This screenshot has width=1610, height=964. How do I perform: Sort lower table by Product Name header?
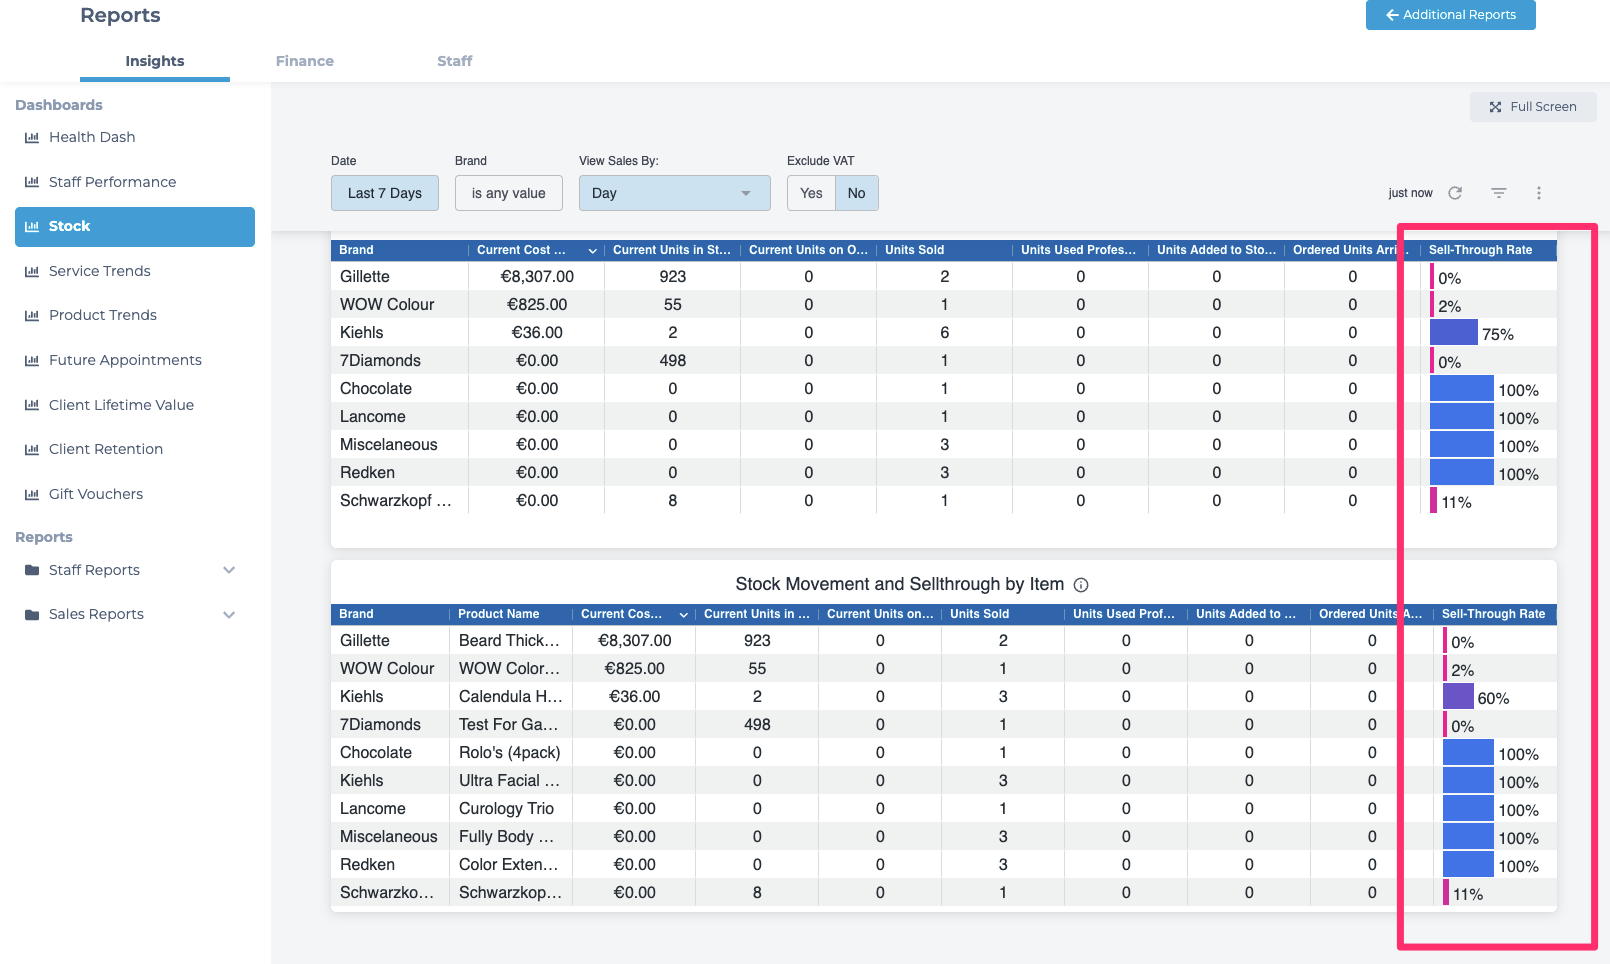click(498, 614)
